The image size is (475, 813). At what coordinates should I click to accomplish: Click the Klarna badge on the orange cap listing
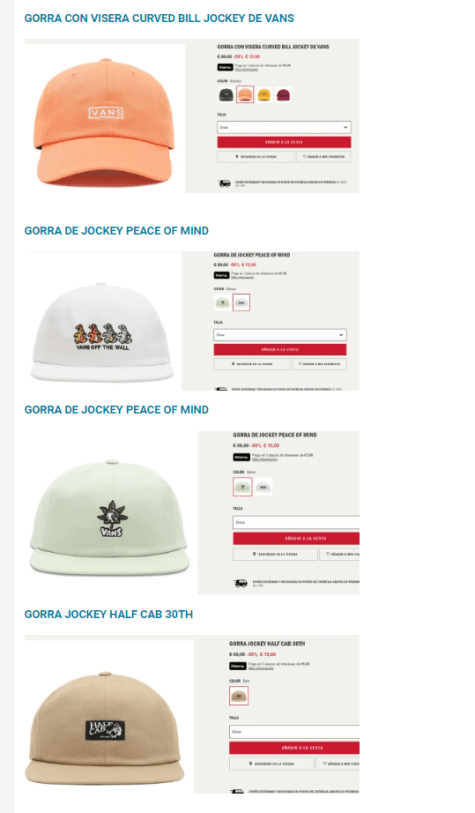click(x=225, y=67)
